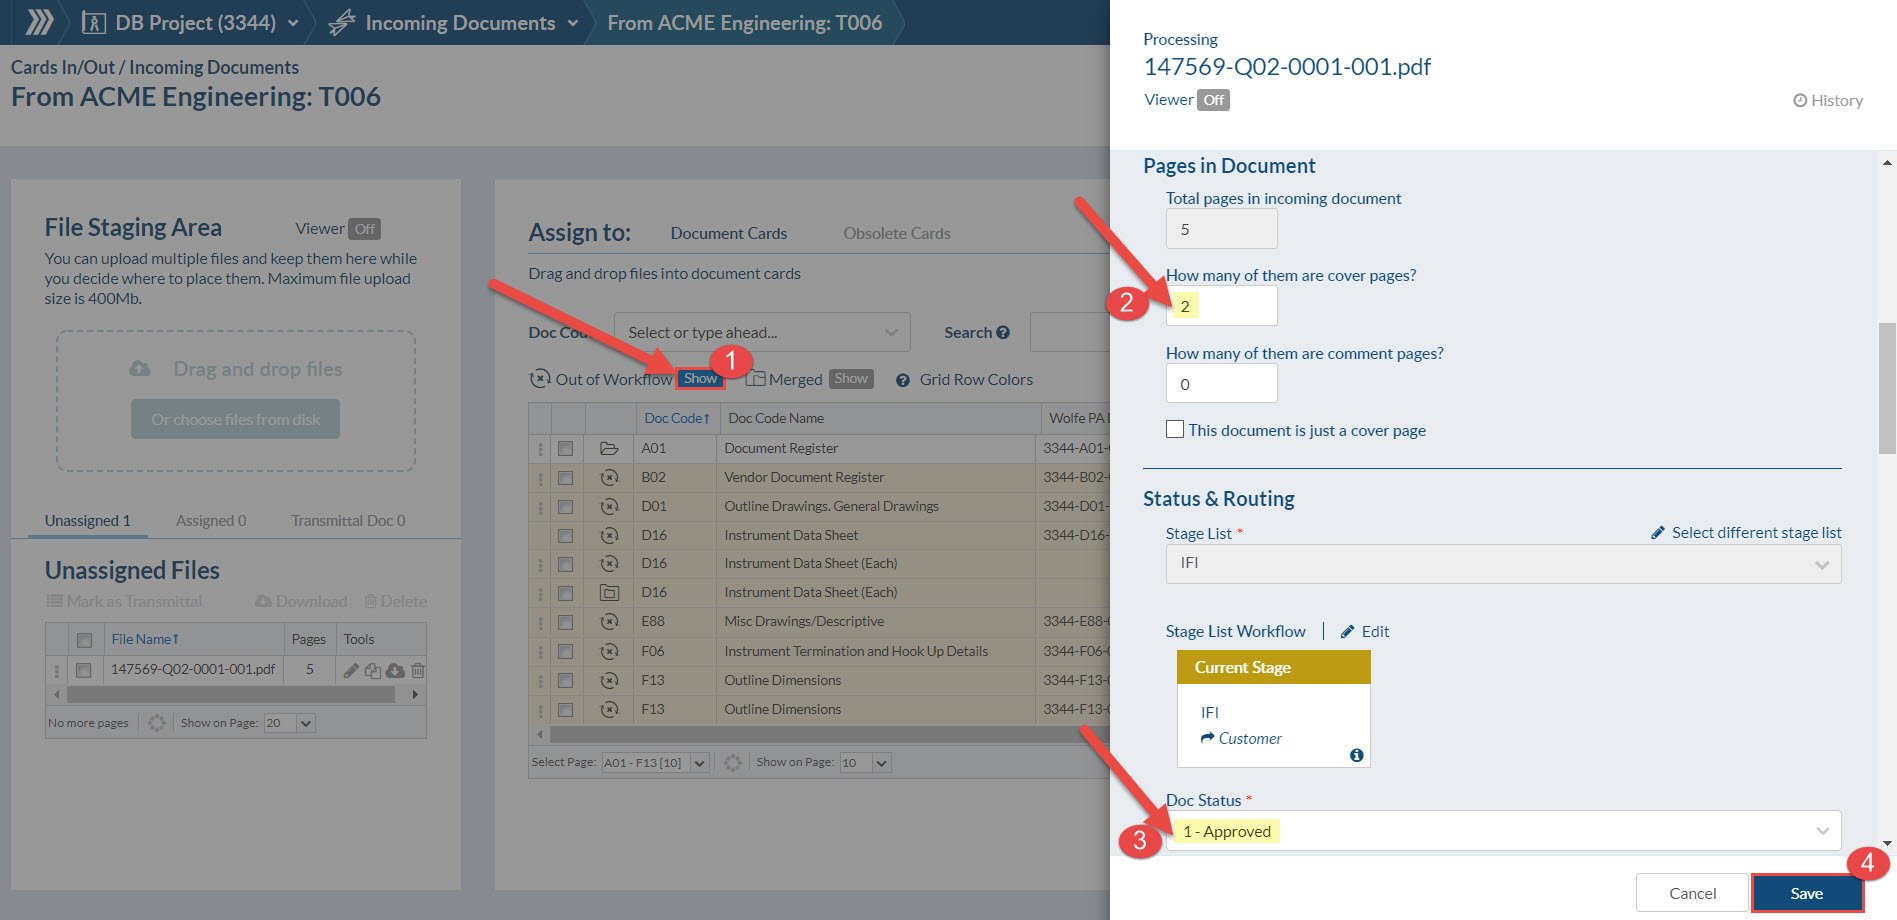Click the upload cloud icon in drop zone

[140, 369]
